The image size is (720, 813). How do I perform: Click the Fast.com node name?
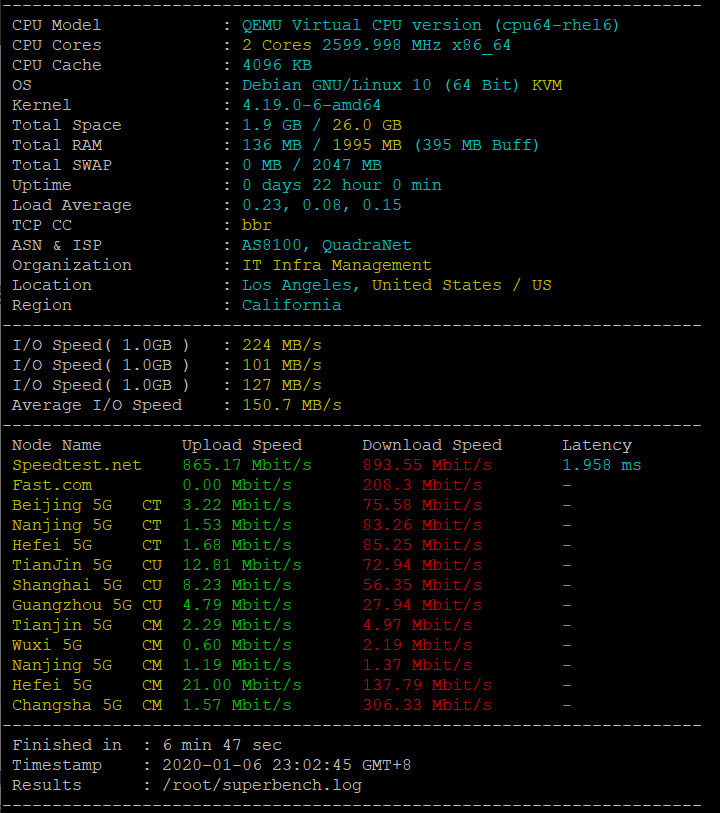(52, 485)
